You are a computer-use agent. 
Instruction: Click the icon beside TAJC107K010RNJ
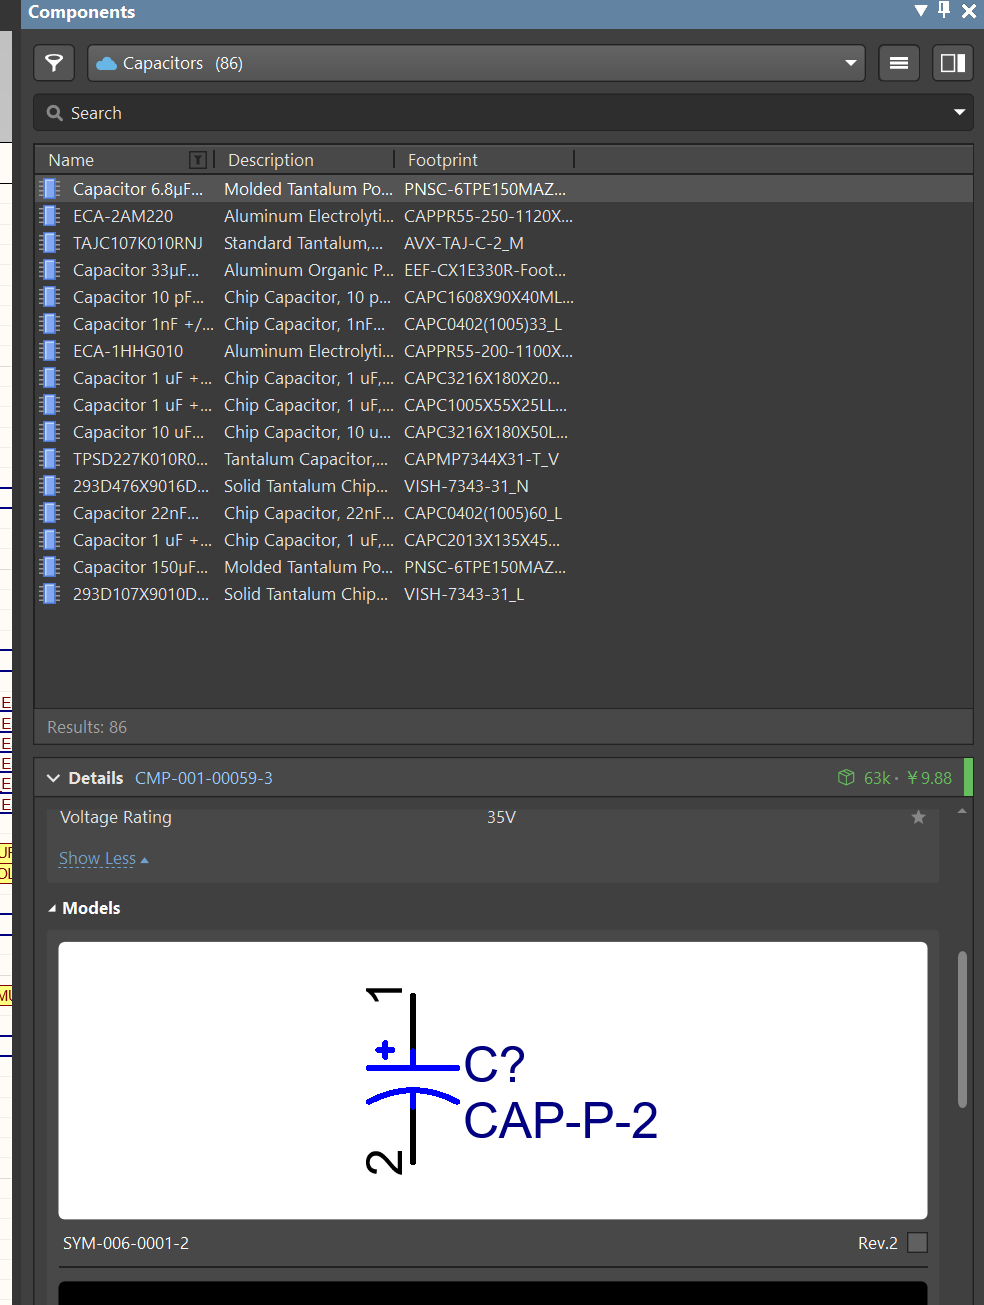pos(50,242)
